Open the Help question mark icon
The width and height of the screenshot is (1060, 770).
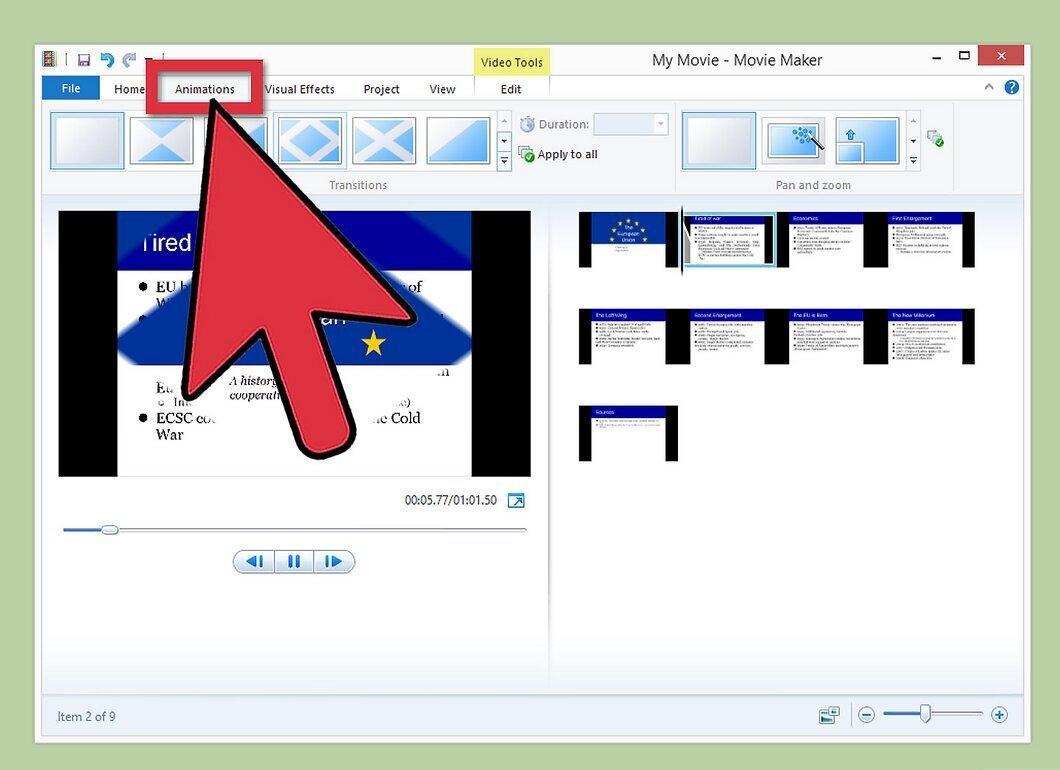[1011, 87]
